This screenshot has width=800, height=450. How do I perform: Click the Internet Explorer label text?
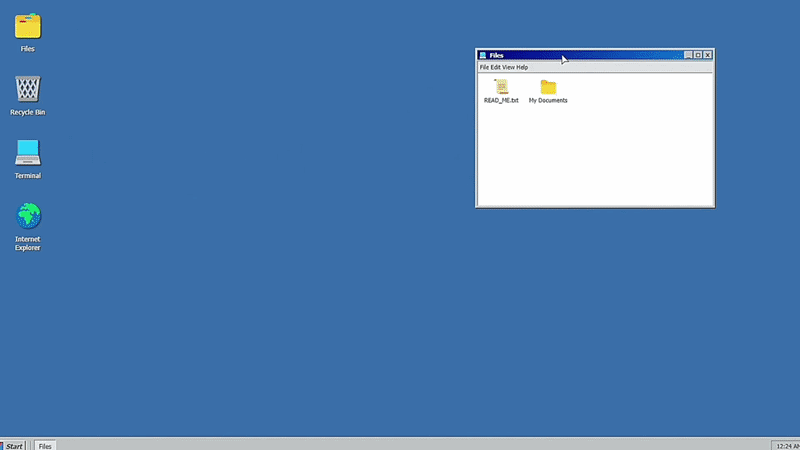(28, 243)
